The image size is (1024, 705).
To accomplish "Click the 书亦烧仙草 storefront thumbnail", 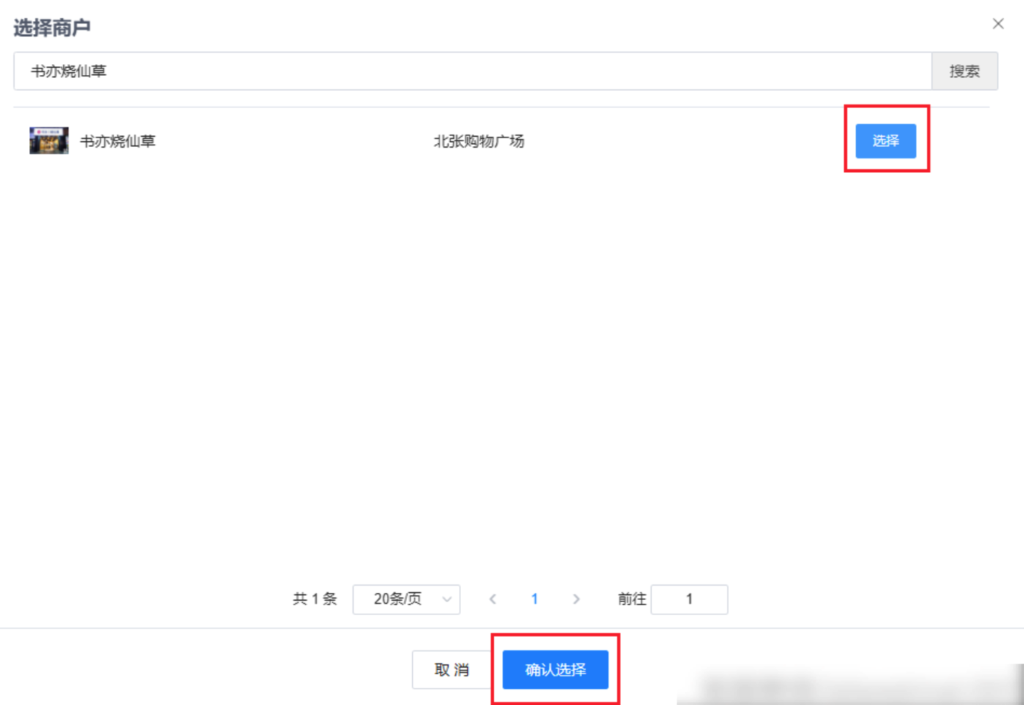I will tap(47, 140).
